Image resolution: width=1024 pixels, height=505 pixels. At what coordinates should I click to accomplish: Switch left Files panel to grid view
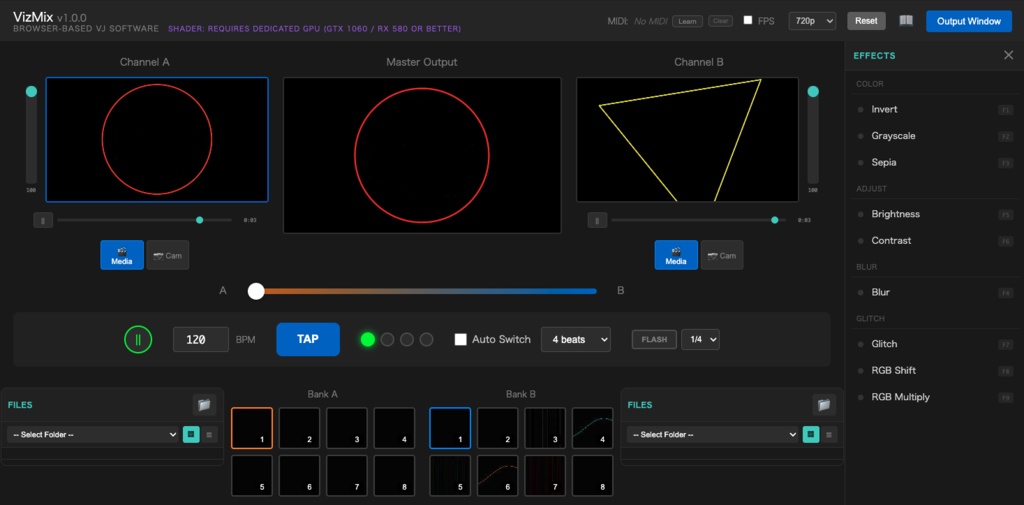click(x=191, y=434)
